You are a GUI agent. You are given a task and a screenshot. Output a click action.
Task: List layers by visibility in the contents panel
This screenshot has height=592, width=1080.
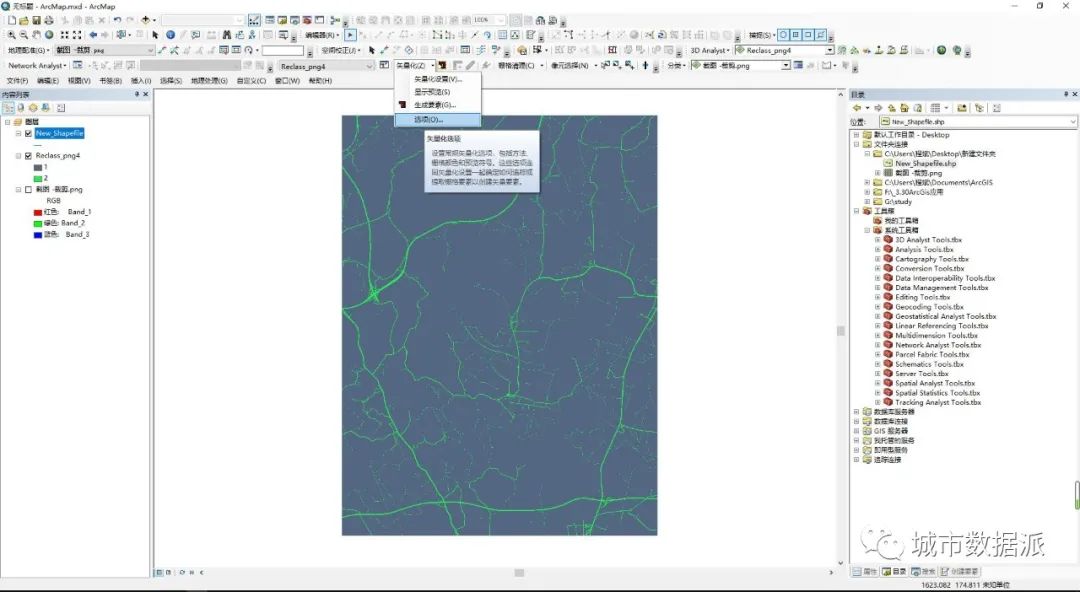click(32, 108)
